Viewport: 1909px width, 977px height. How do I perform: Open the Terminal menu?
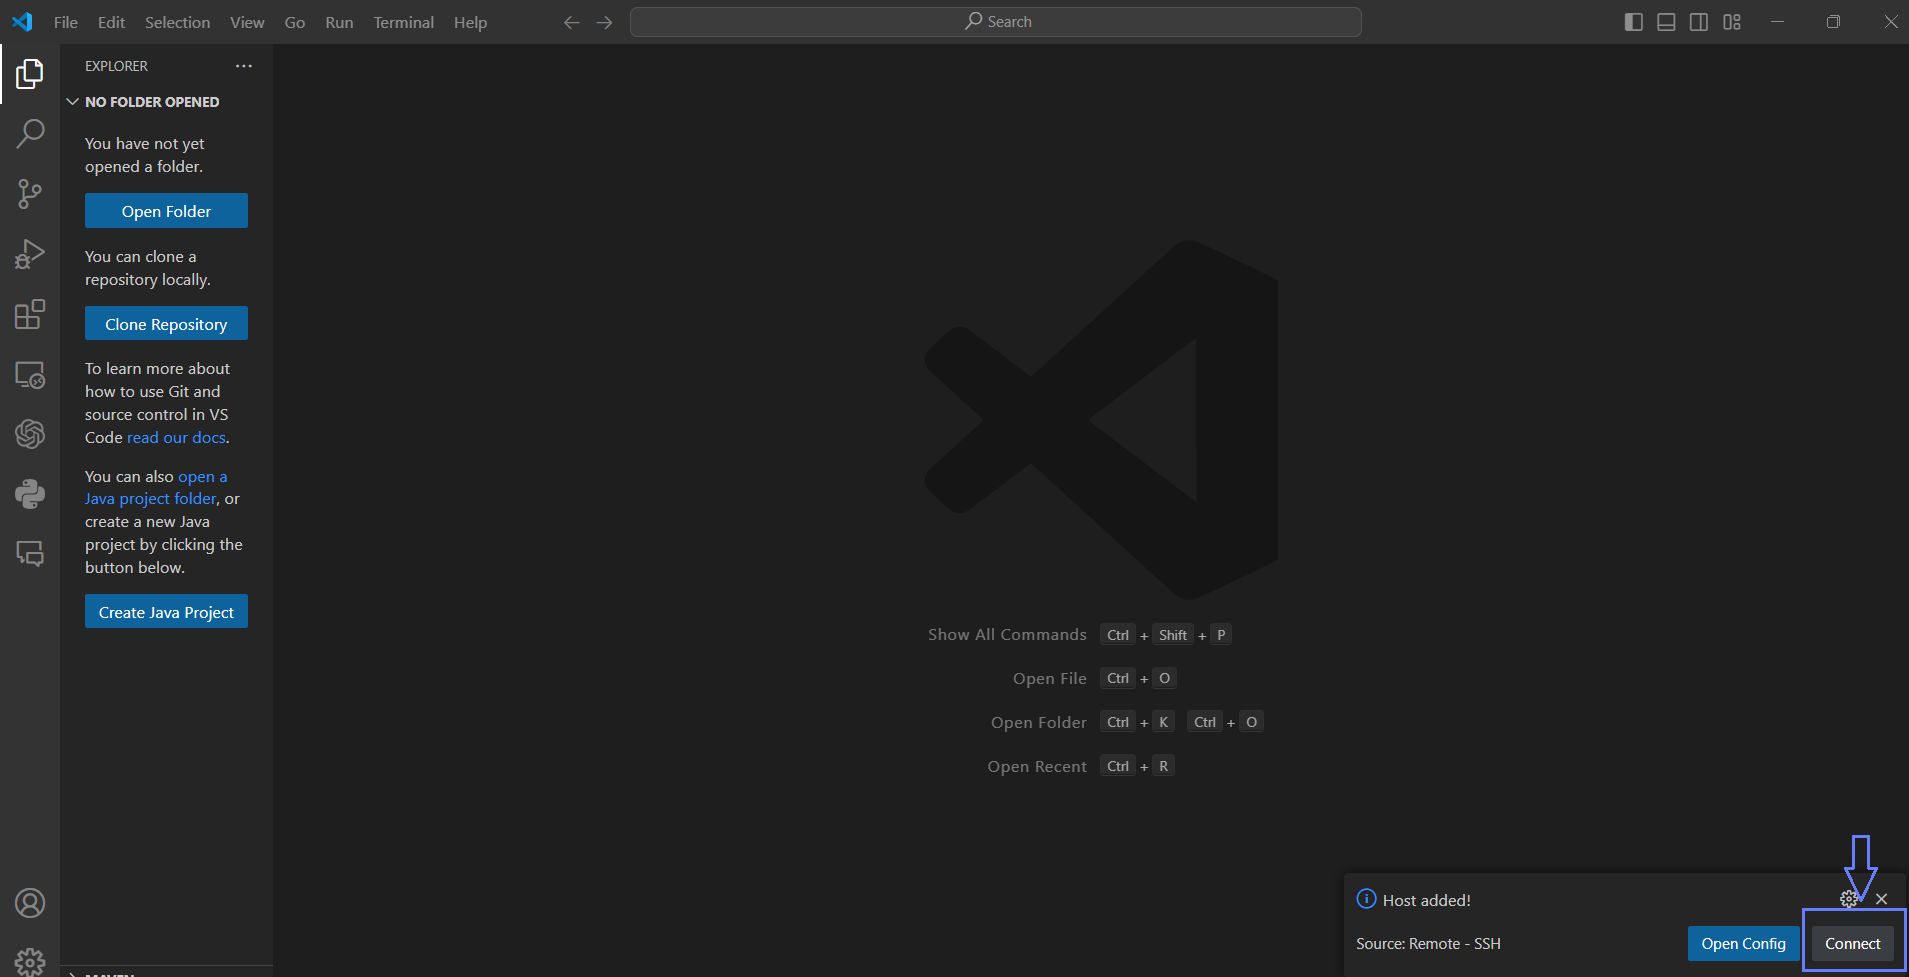tap(403, 22)
